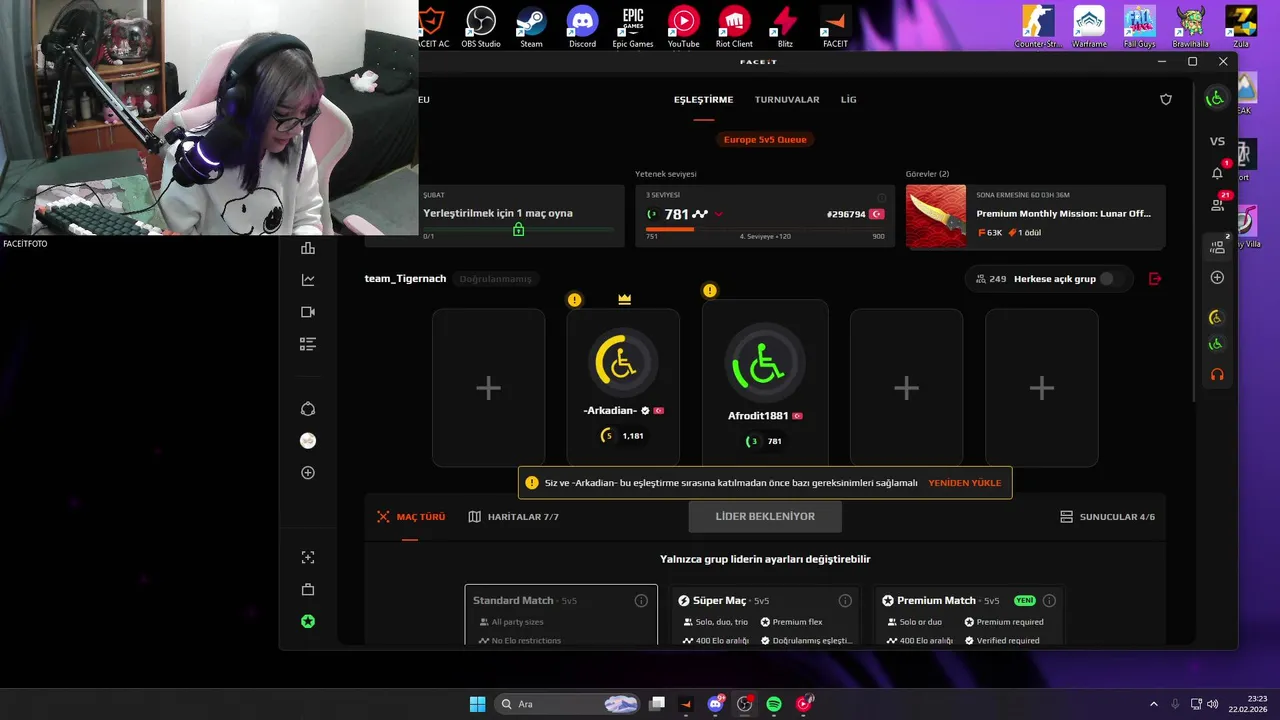This screenshot has width=1280, height=720.
Task: Leave the group with the red exit icon
Action: pos(1155,279)
